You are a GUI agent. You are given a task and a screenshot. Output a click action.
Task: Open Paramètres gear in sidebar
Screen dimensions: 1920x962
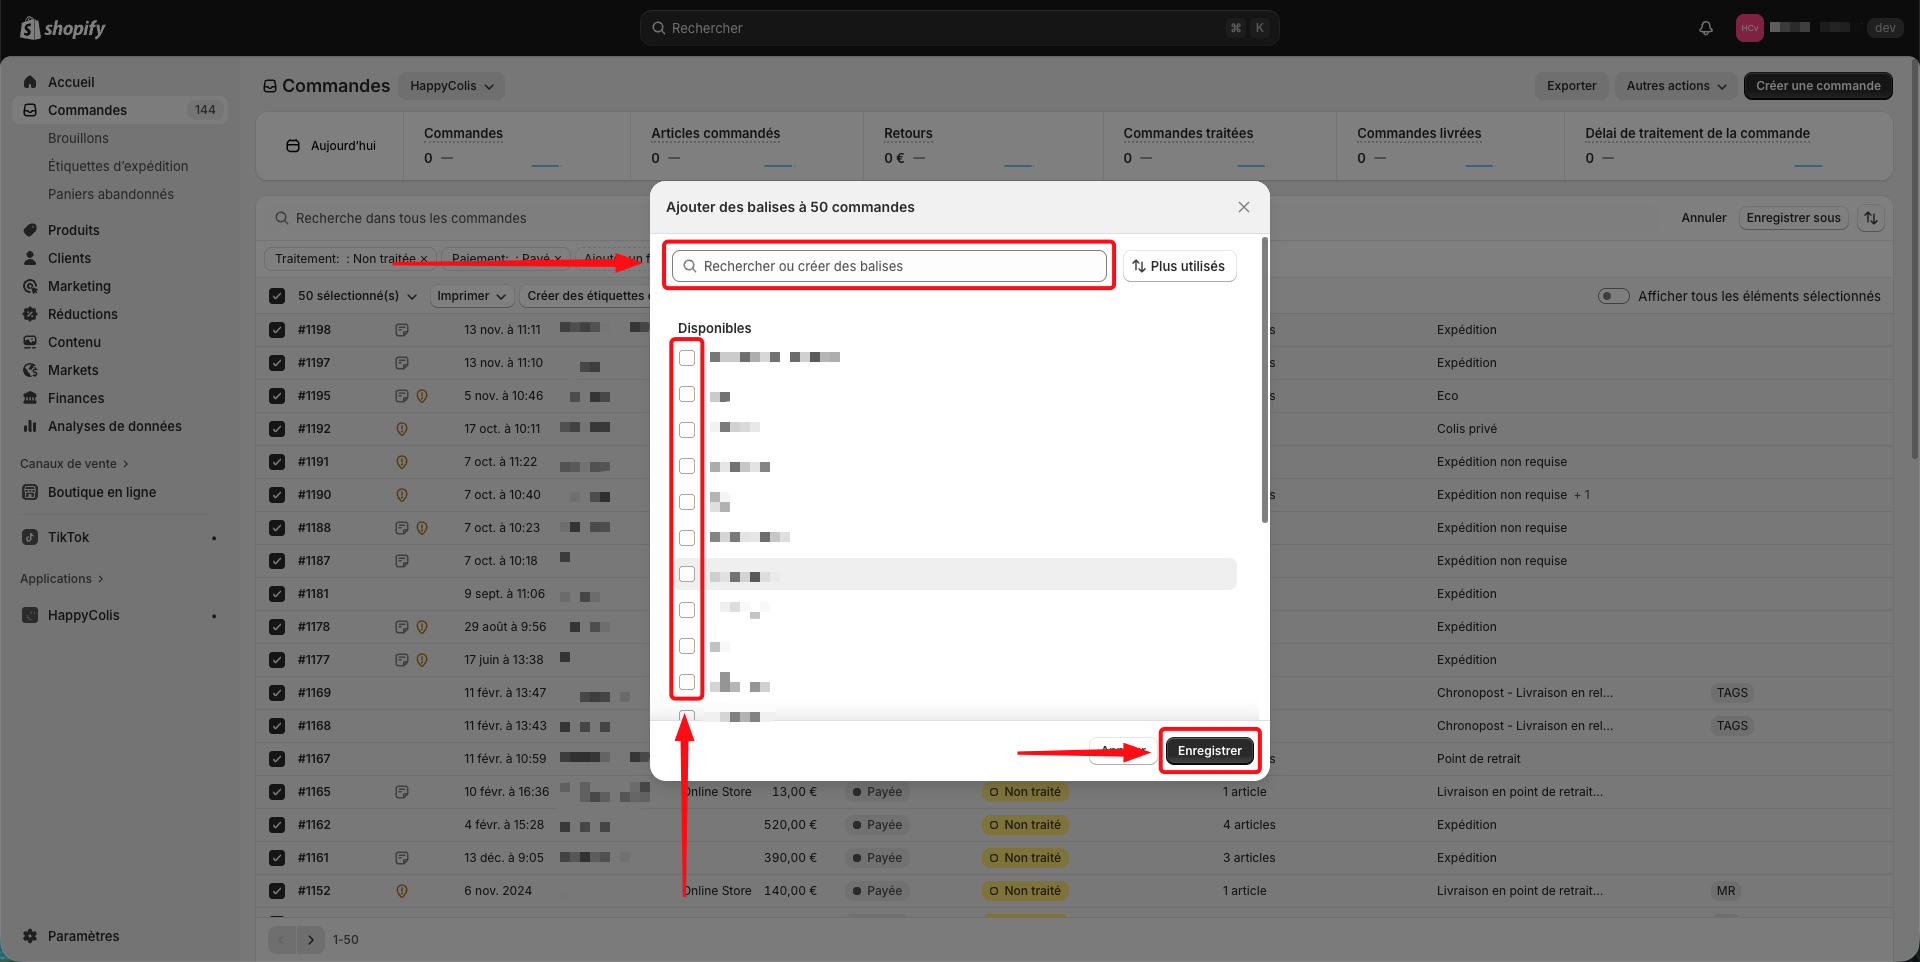(x=30, y=936)
